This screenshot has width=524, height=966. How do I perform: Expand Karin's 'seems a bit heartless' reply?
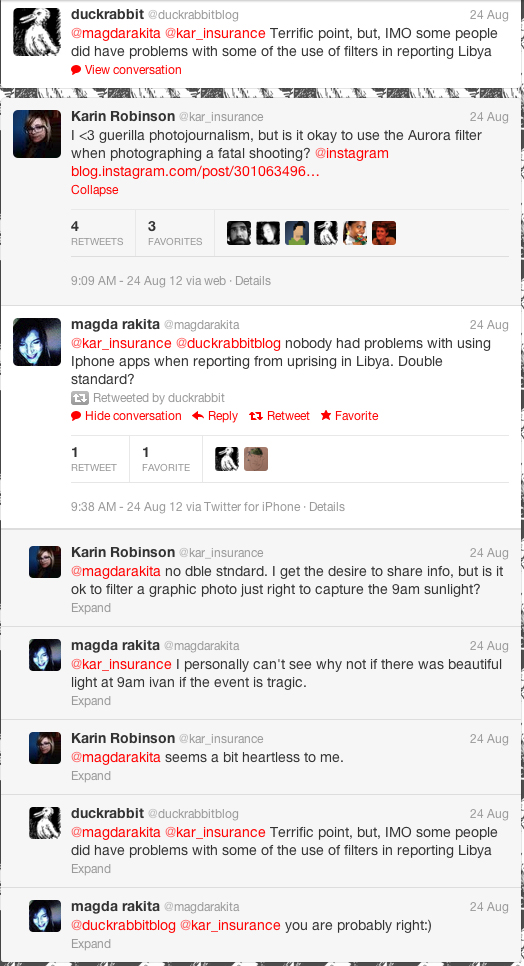pos(91,776)
